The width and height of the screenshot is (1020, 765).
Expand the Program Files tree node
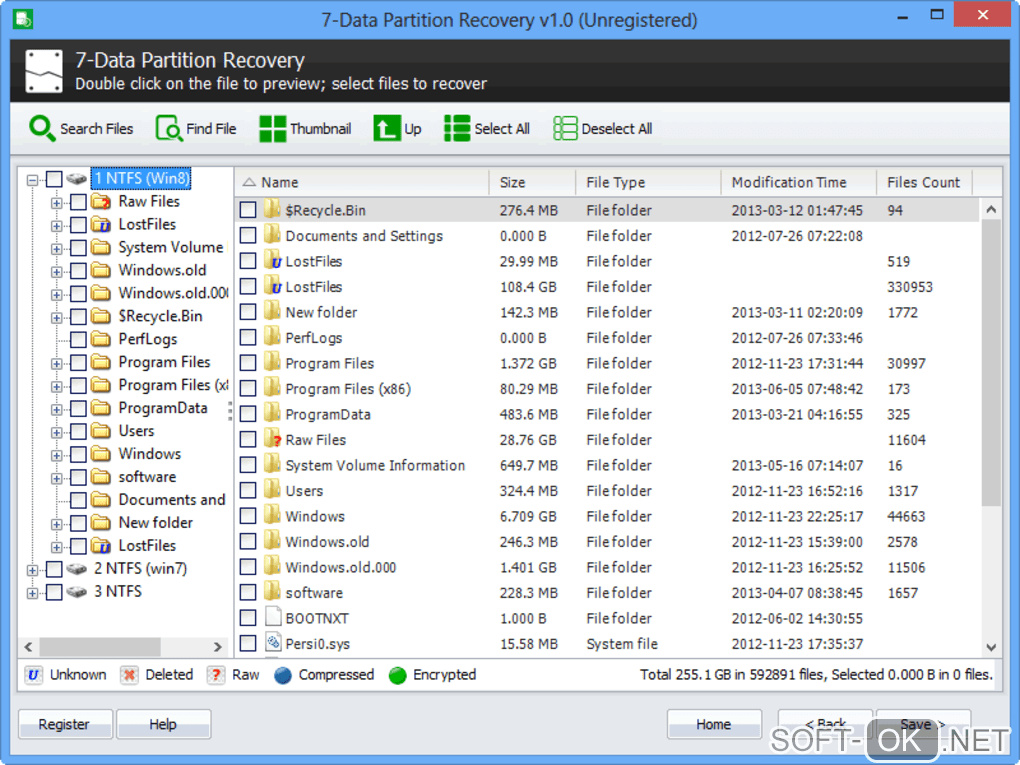(x=57, y=364)
